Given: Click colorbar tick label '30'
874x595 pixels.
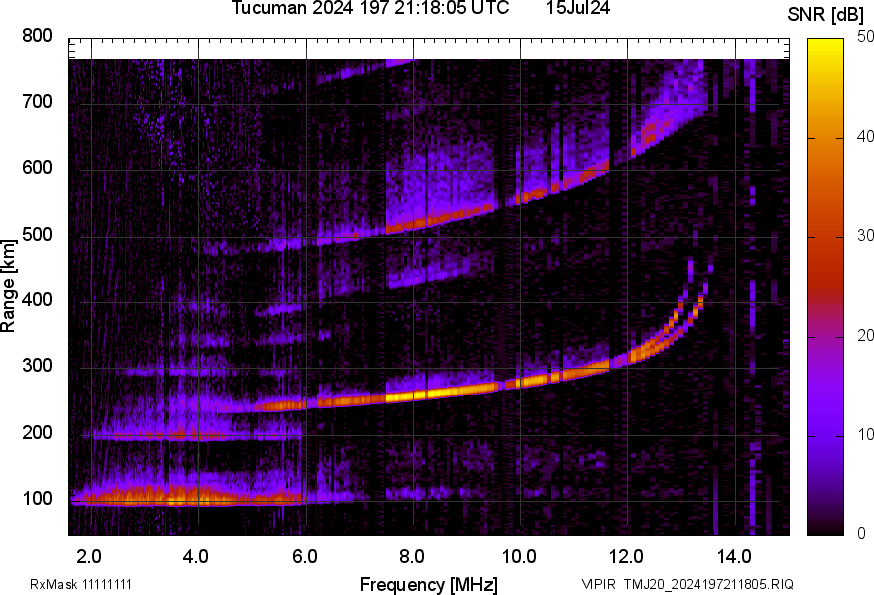Looking at the screenshot, I should click(x=865, y=236).
